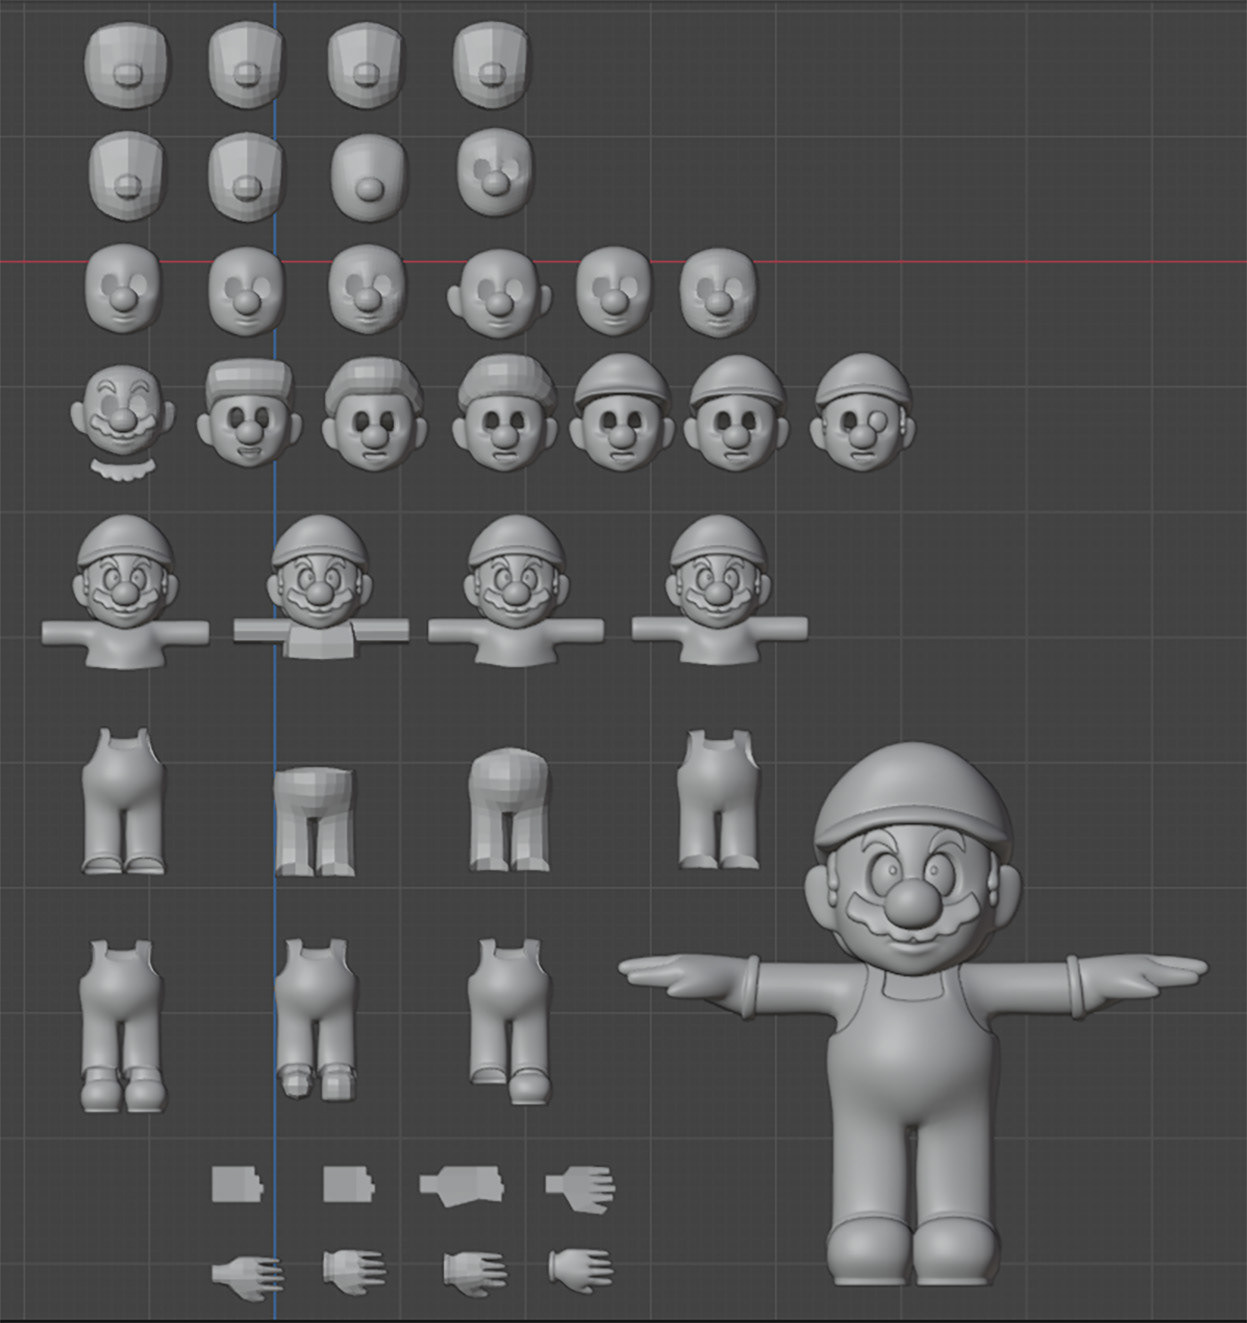Pick the smooth rounded glove hand with cuff
The image size is (1247, 1323).
click(581, 1268)
